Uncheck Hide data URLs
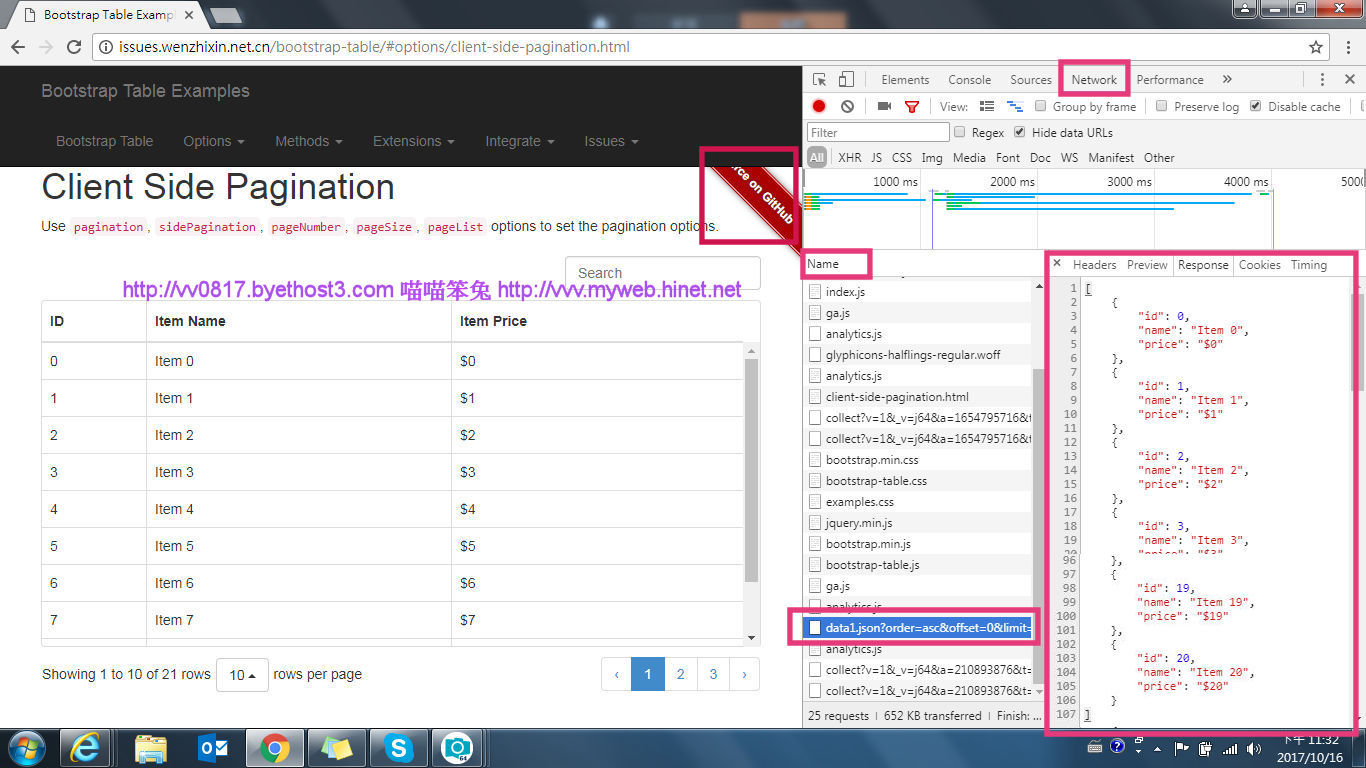This screenshot has height=768, width=1366. point(1020,132)
